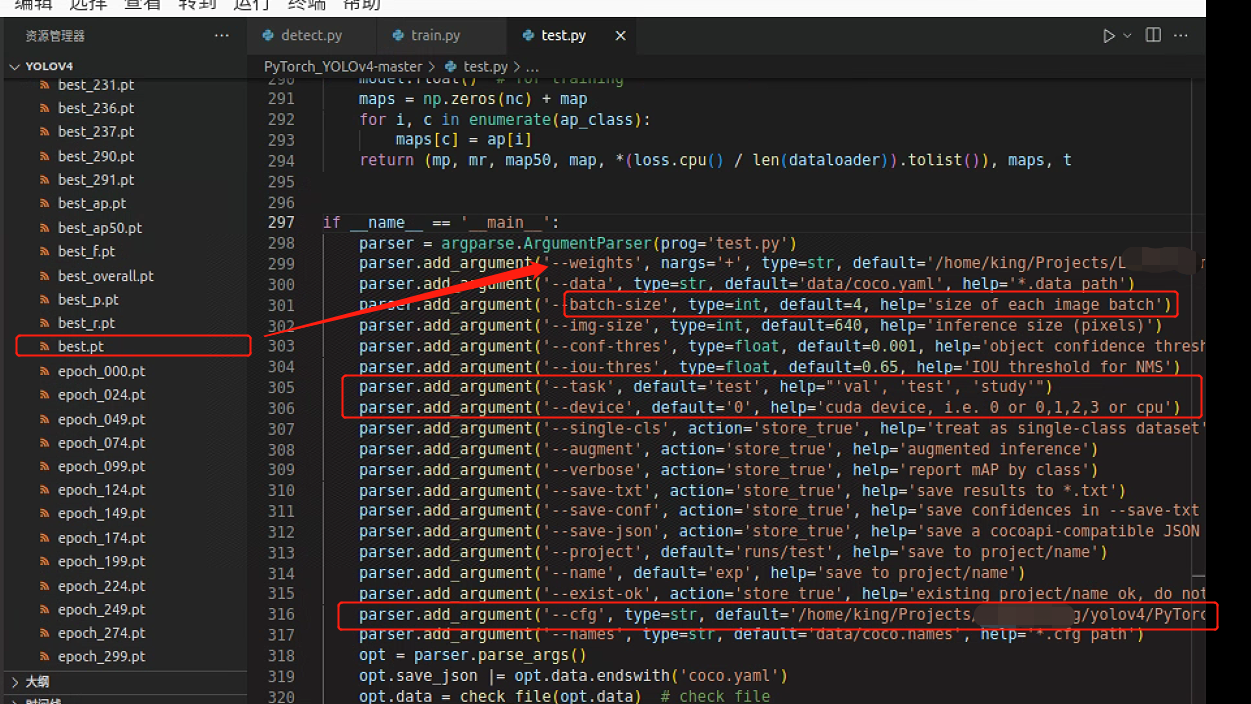The image size is (1251, 704).
Task: Click the file icon of best_291.pt
Action: tap(45, 180)
